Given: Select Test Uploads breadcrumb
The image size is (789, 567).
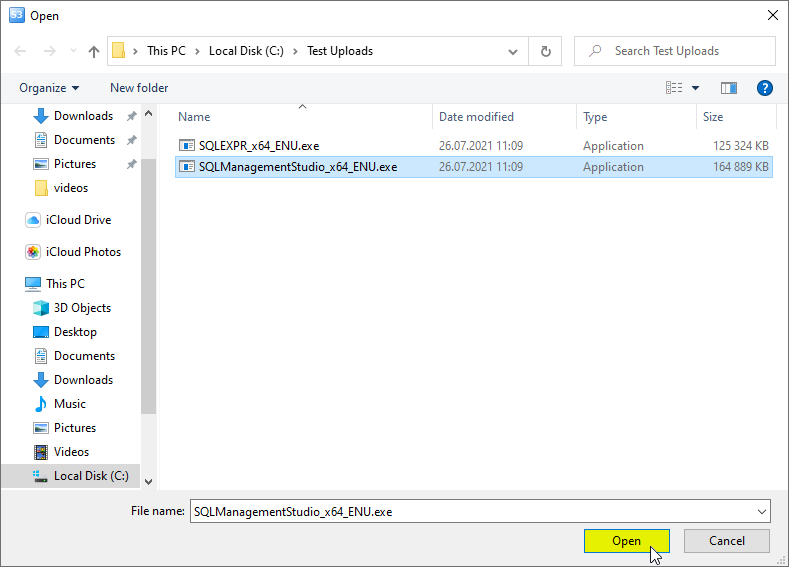Looking at the screenshot, I should coord(340,51).
